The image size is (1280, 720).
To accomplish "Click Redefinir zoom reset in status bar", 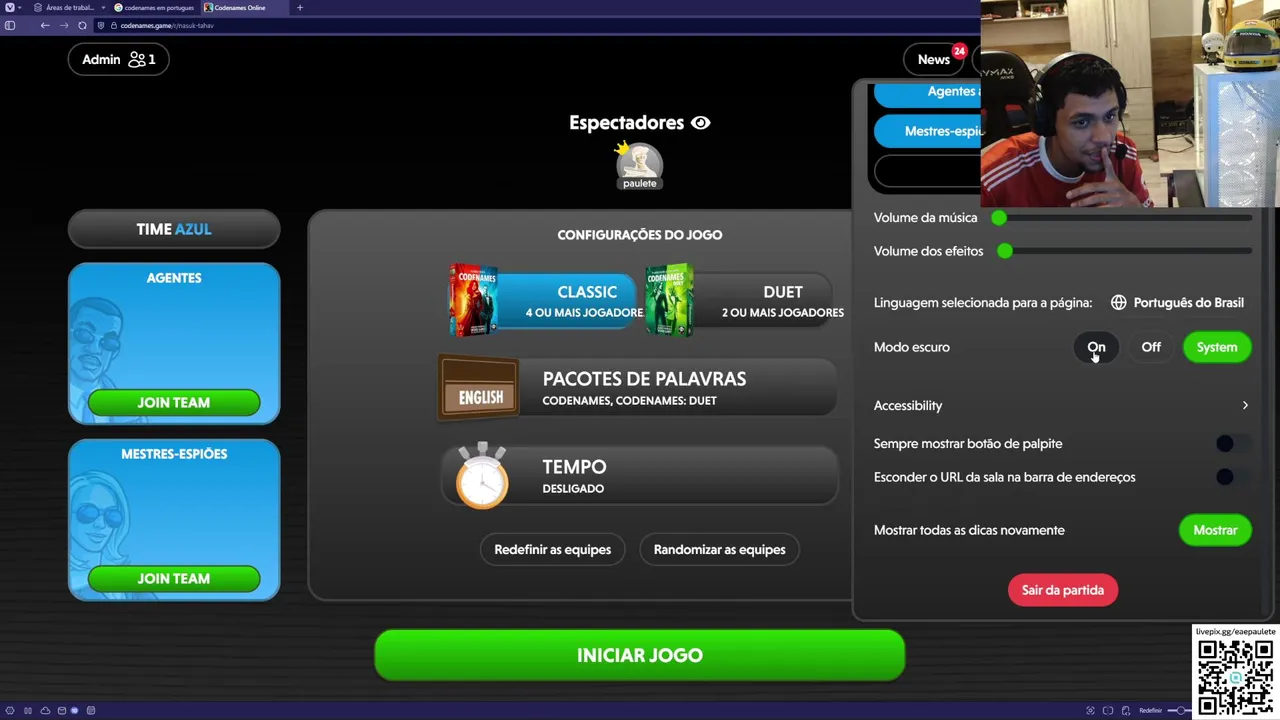I will [1151, 710].
